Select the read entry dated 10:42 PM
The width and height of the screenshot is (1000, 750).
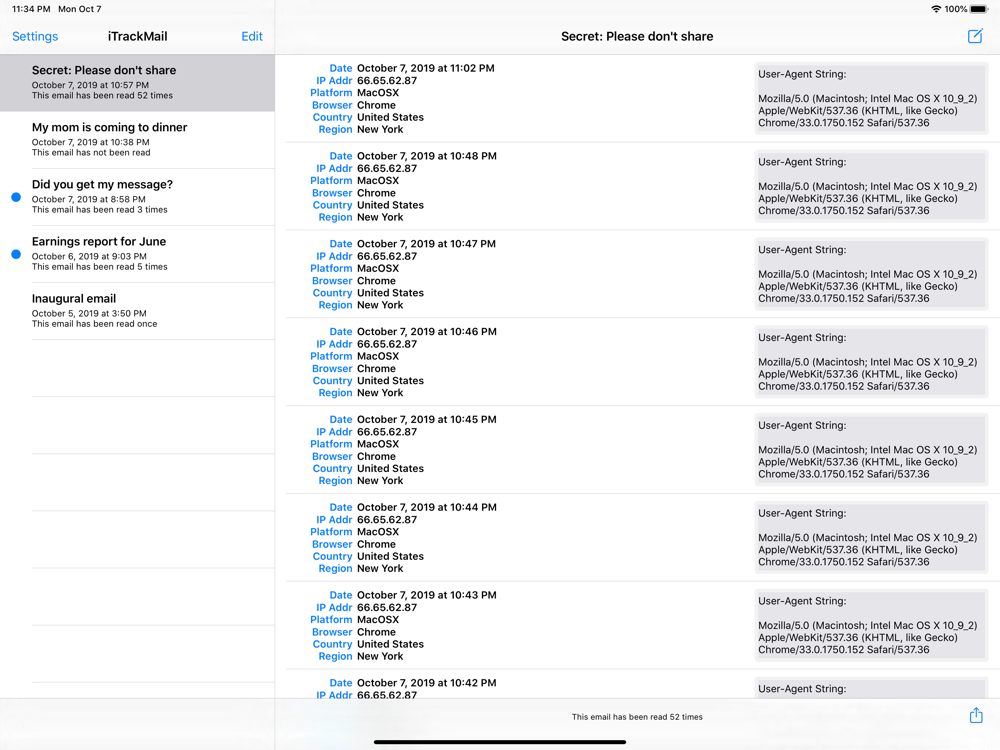click(637, 685)
